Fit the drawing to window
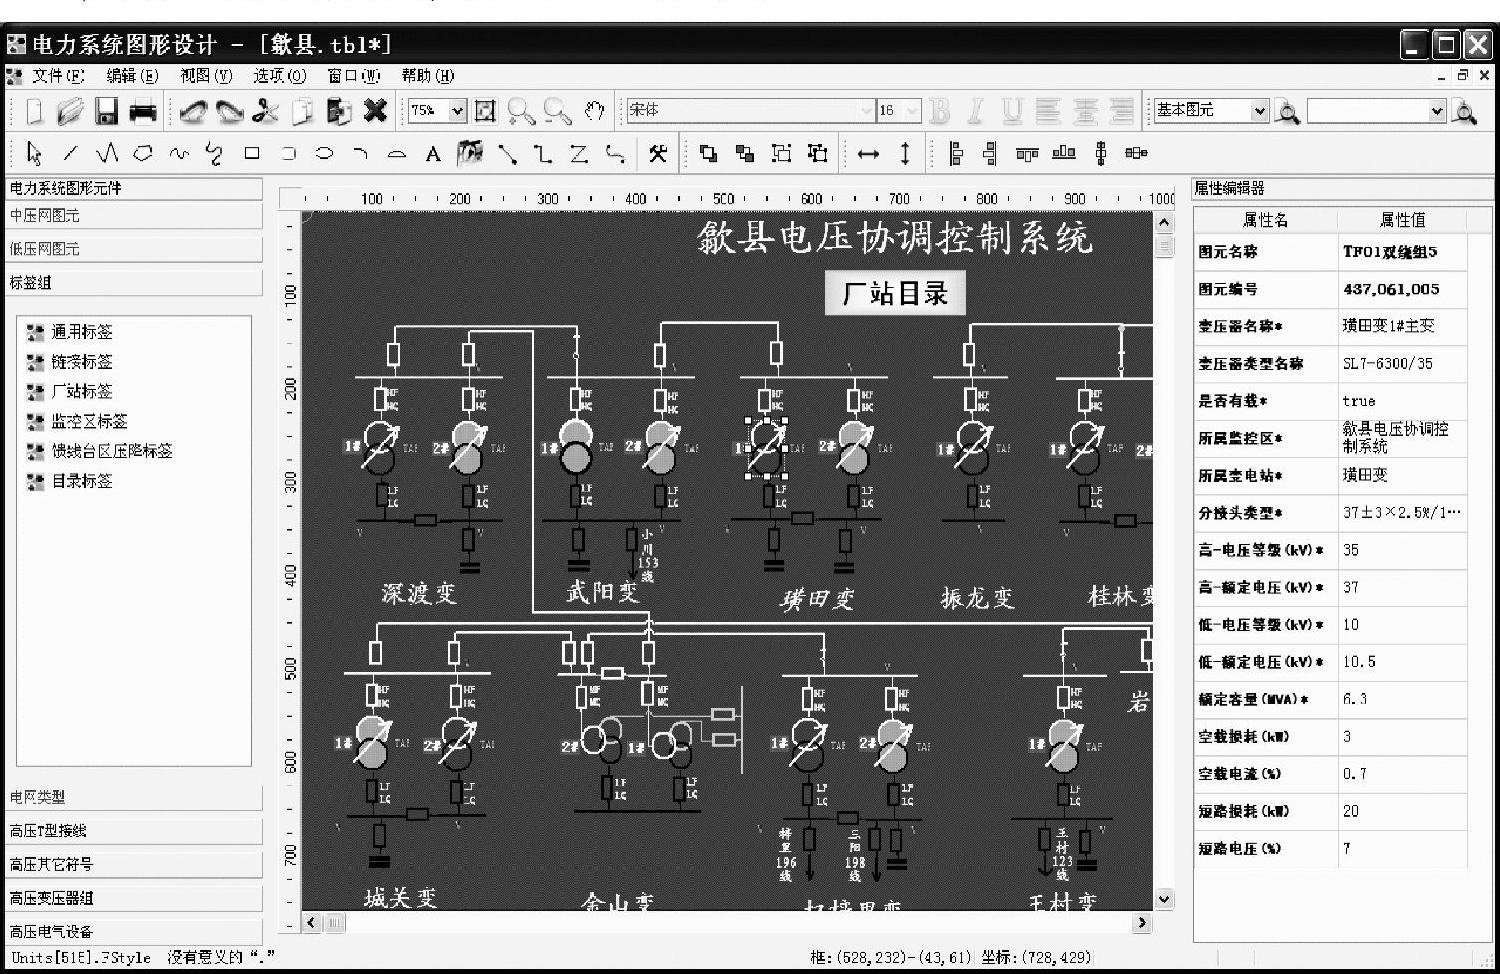 click(485, 111)
